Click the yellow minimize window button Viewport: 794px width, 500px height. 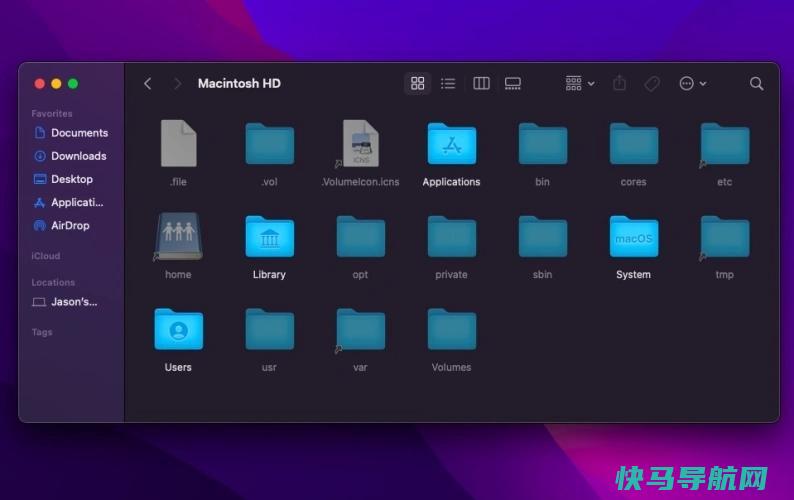pos(56,84)
